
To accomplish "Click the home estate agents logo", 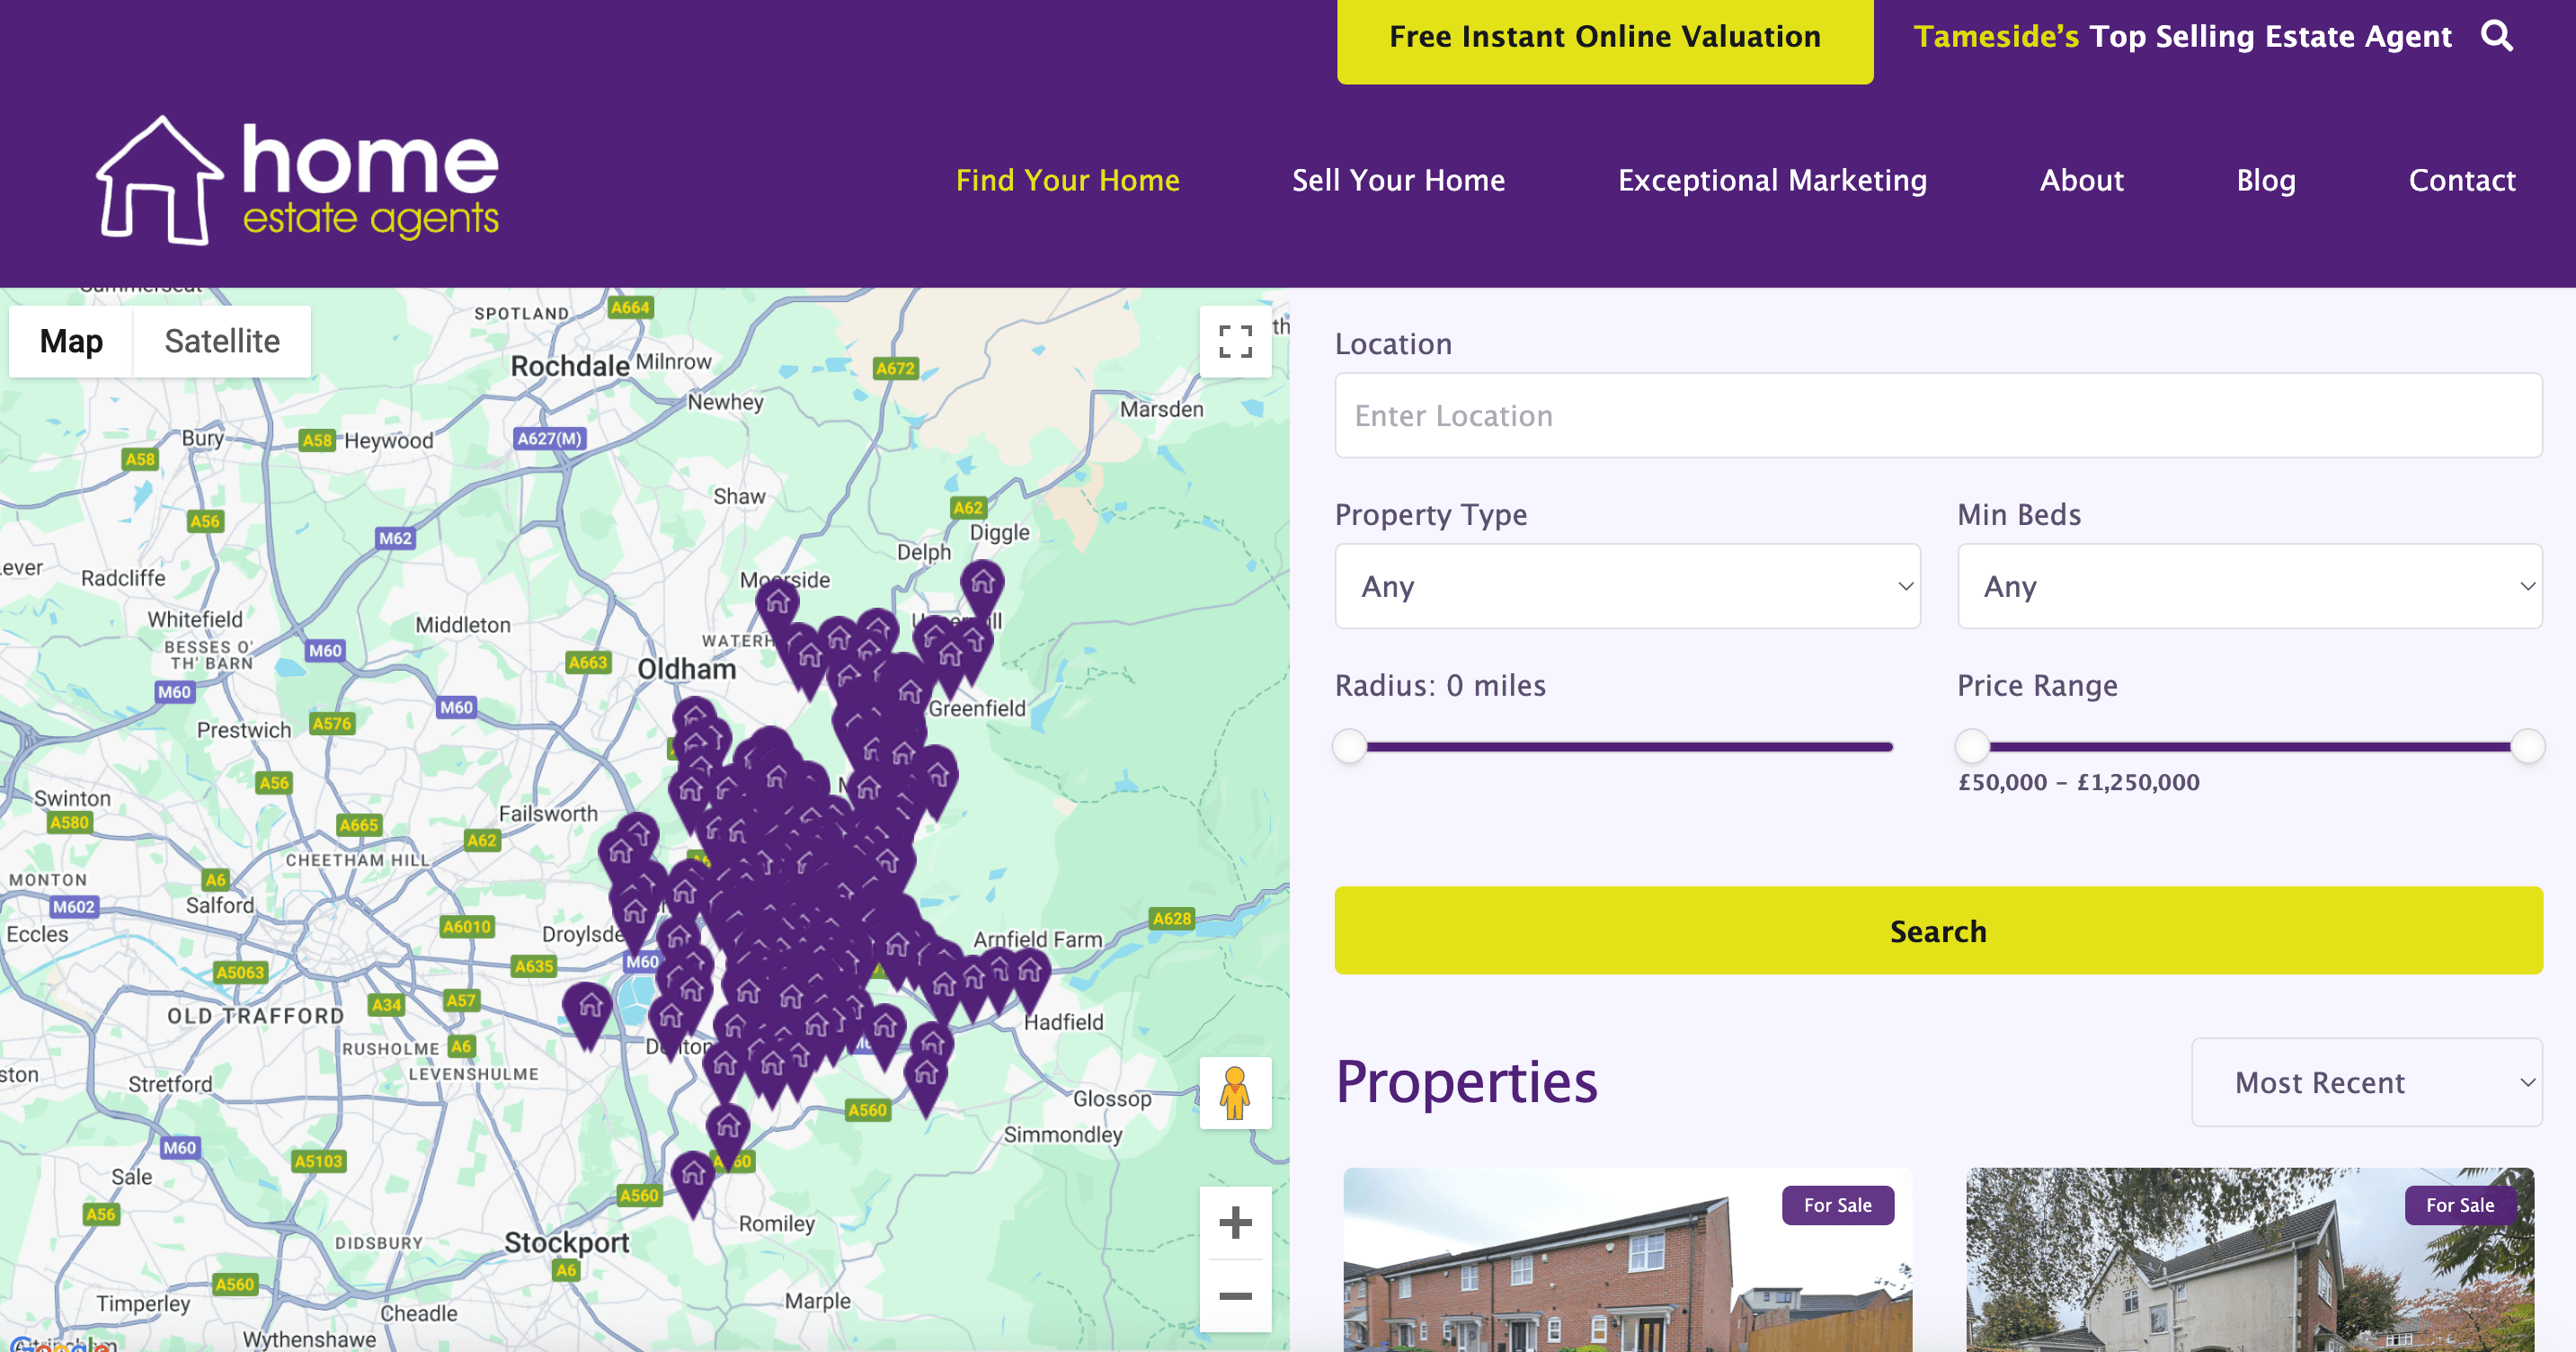I will pos(298,181).
